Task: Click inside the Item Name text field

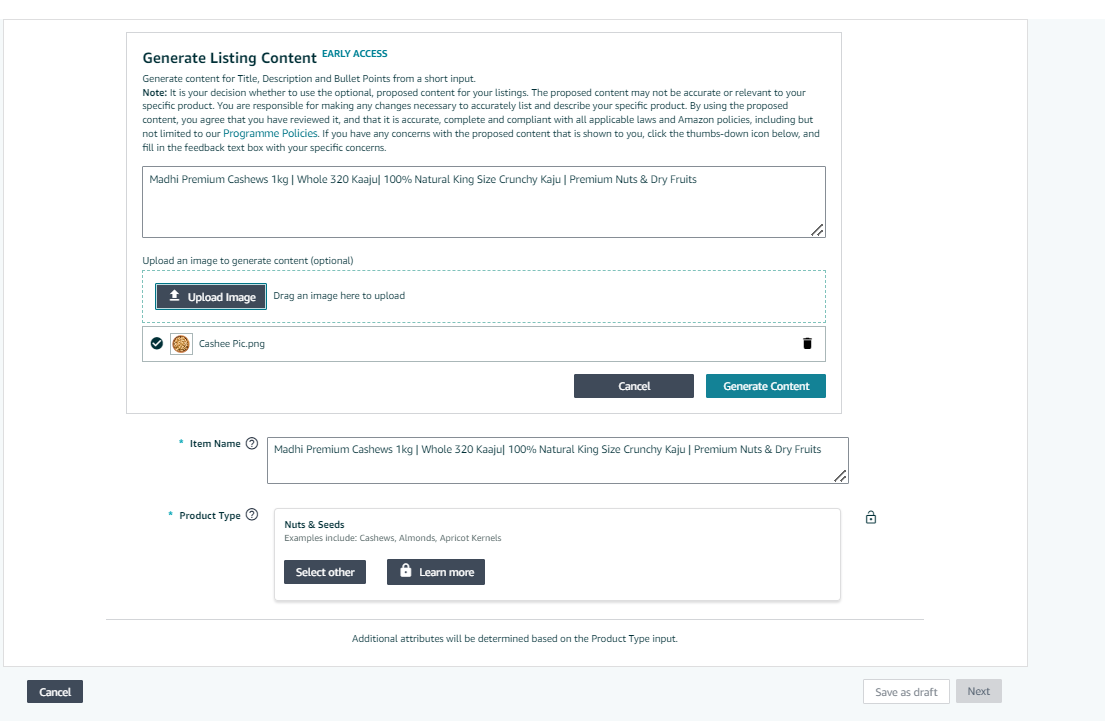Action: click(x=557, y=460)
